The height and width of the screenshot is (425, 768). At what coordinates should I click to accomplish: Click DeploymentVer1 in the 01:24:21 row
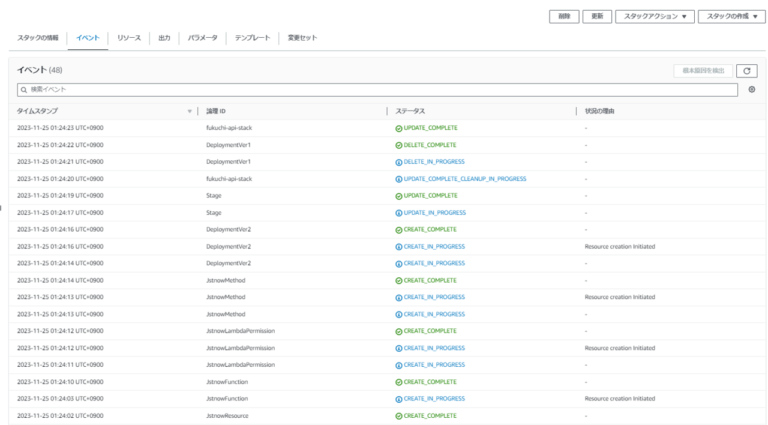(x=228, y=162)
